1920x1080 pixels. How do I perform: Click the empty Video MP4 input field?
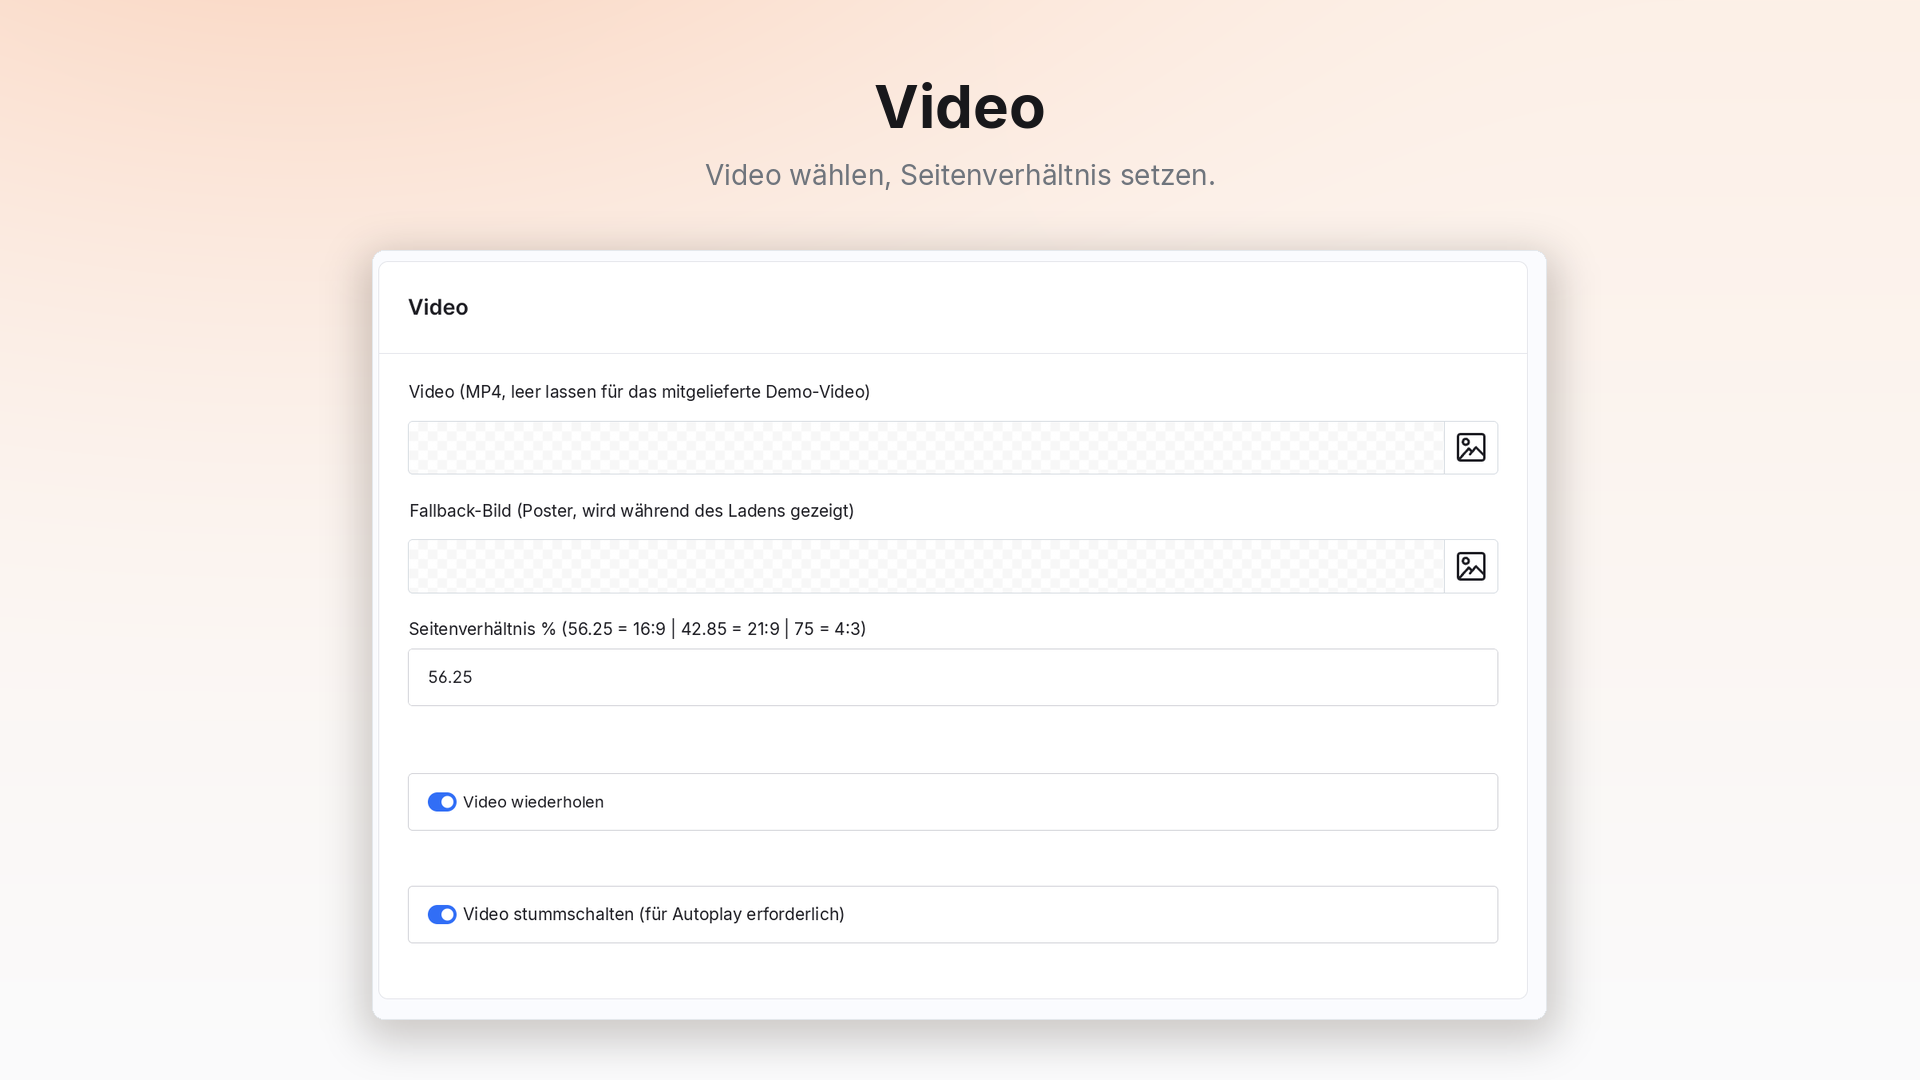(926, 447)
